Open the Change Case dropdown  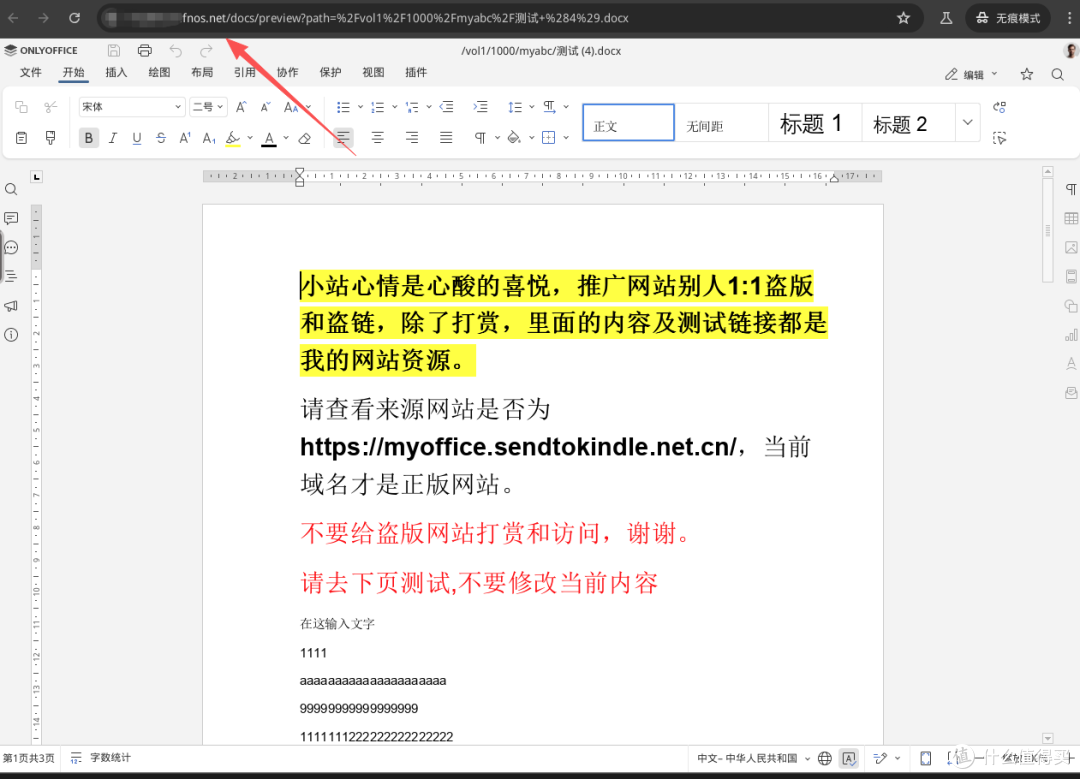(297, 107)
